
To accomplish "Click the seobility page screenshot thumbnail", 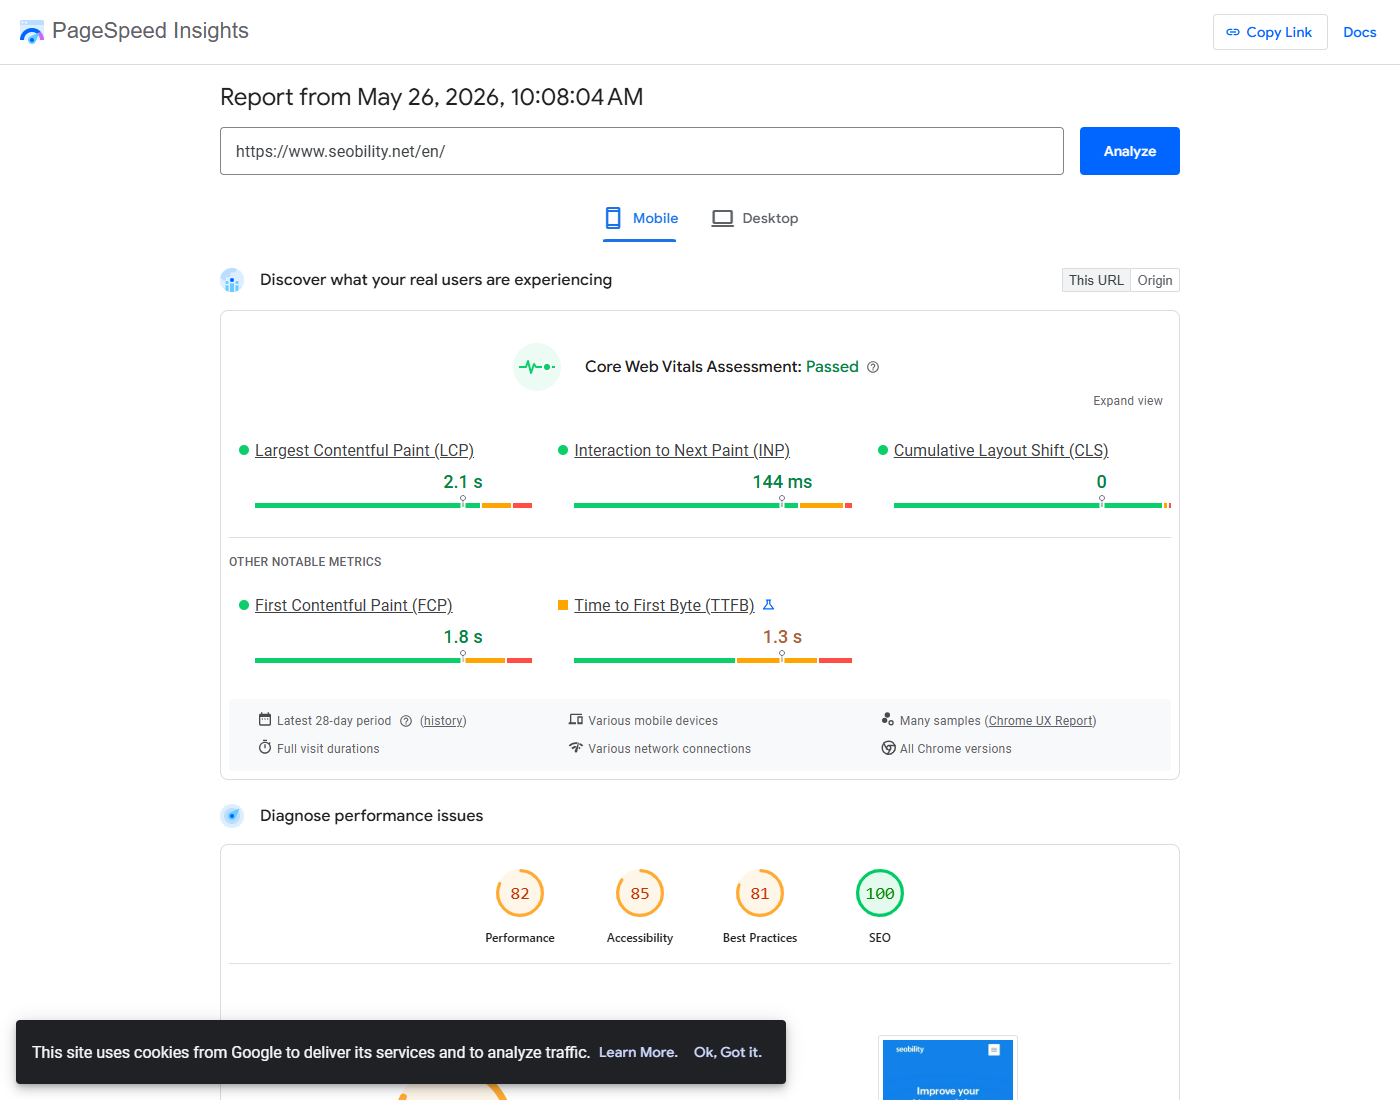I will point(948,1069).
